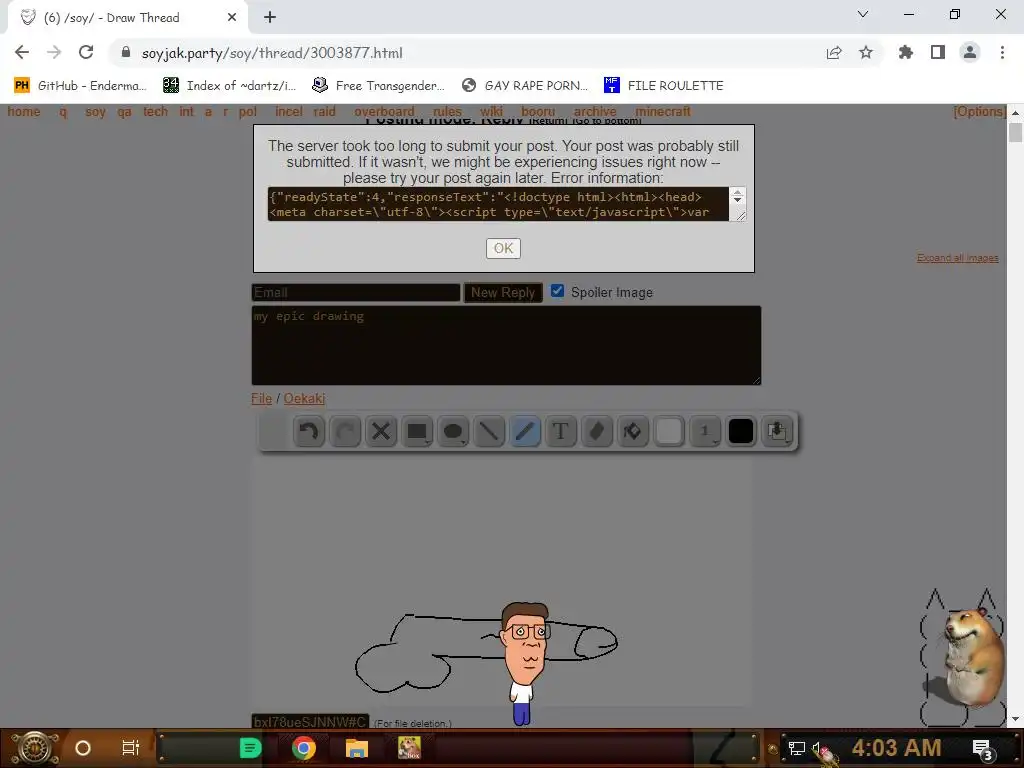
Task: Click Chrome icon on taskbar
Action: [x=303, y=748]
